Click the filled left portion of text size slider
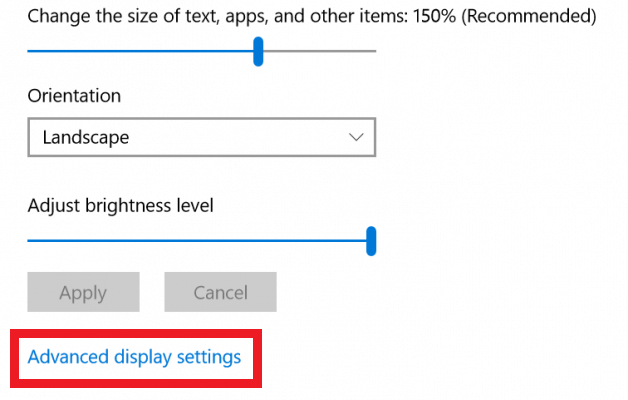Viewport: 628px width, 400px height. click(140, 51)
